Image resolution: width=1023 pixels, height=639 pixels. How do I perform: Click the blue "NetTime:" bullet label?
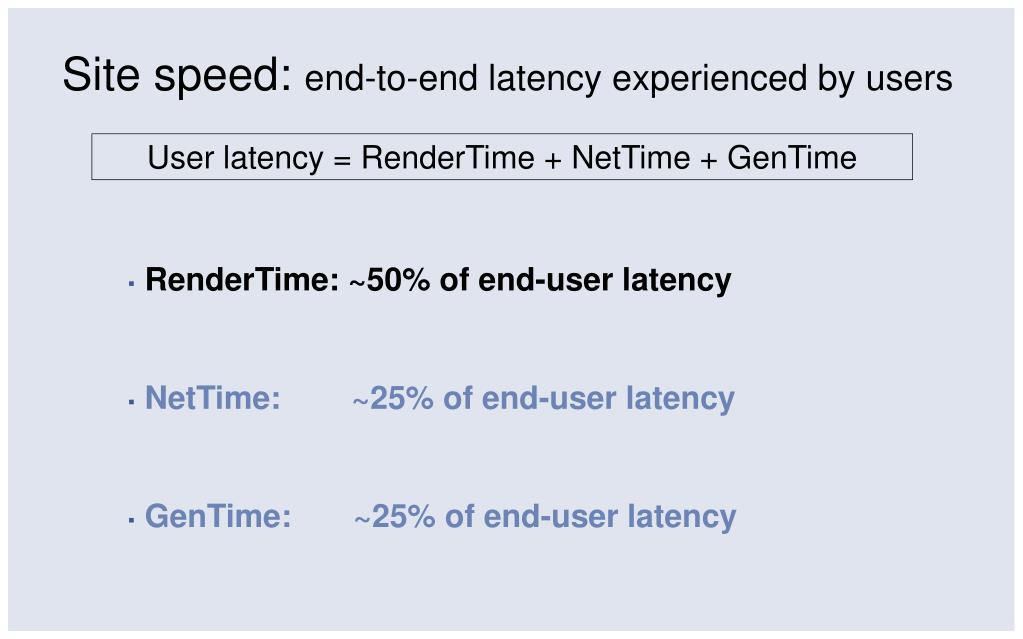click(x=213, y=397)
